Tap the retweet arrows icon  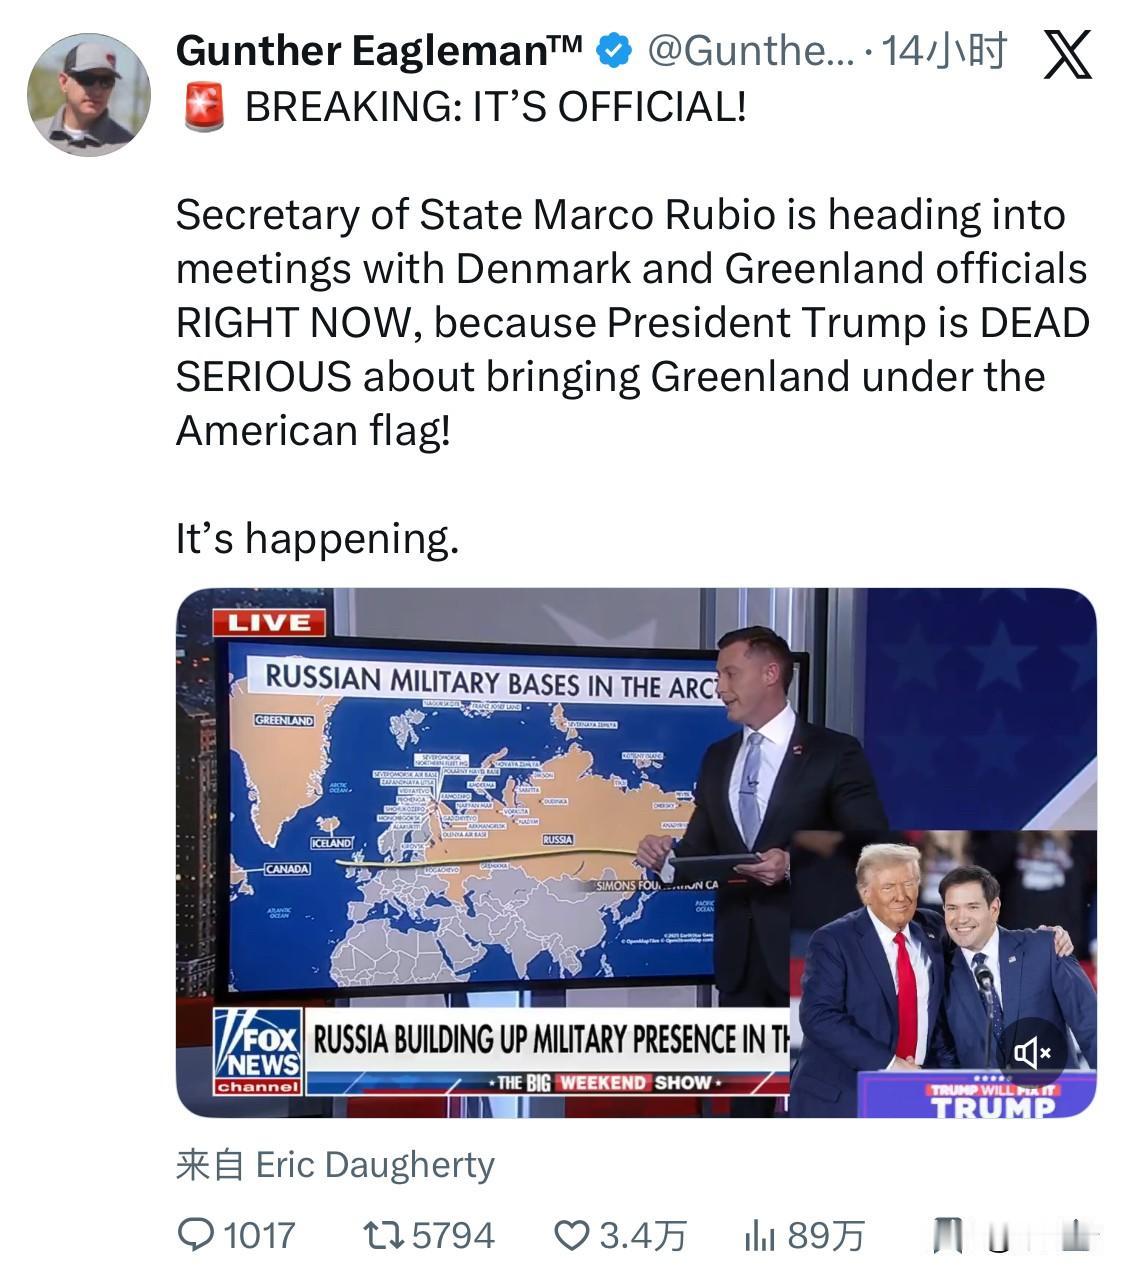coord(382,1235)
